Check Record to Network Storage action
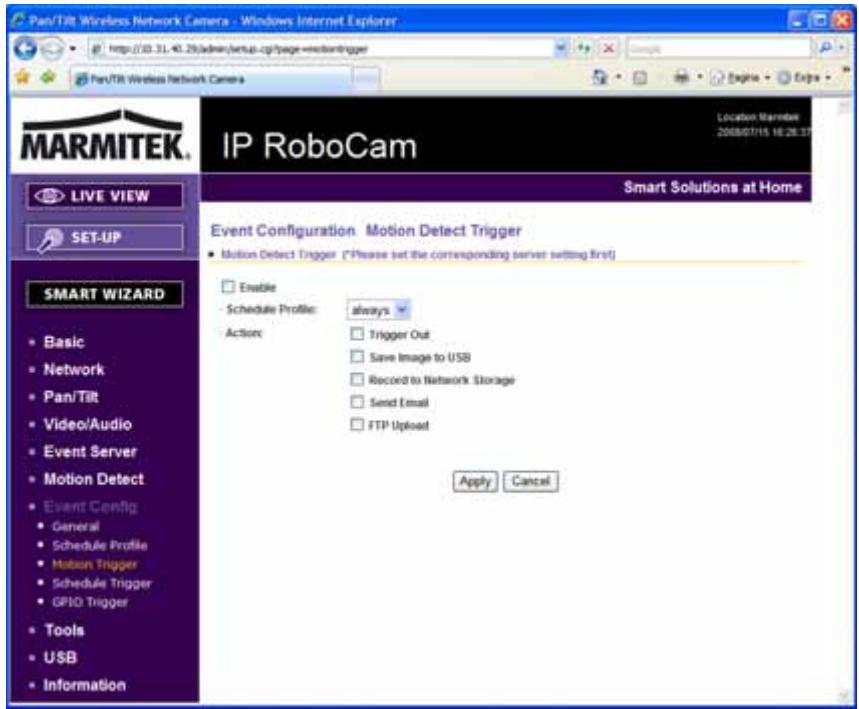Screen dimensions: 859x709 coord(357,380)
